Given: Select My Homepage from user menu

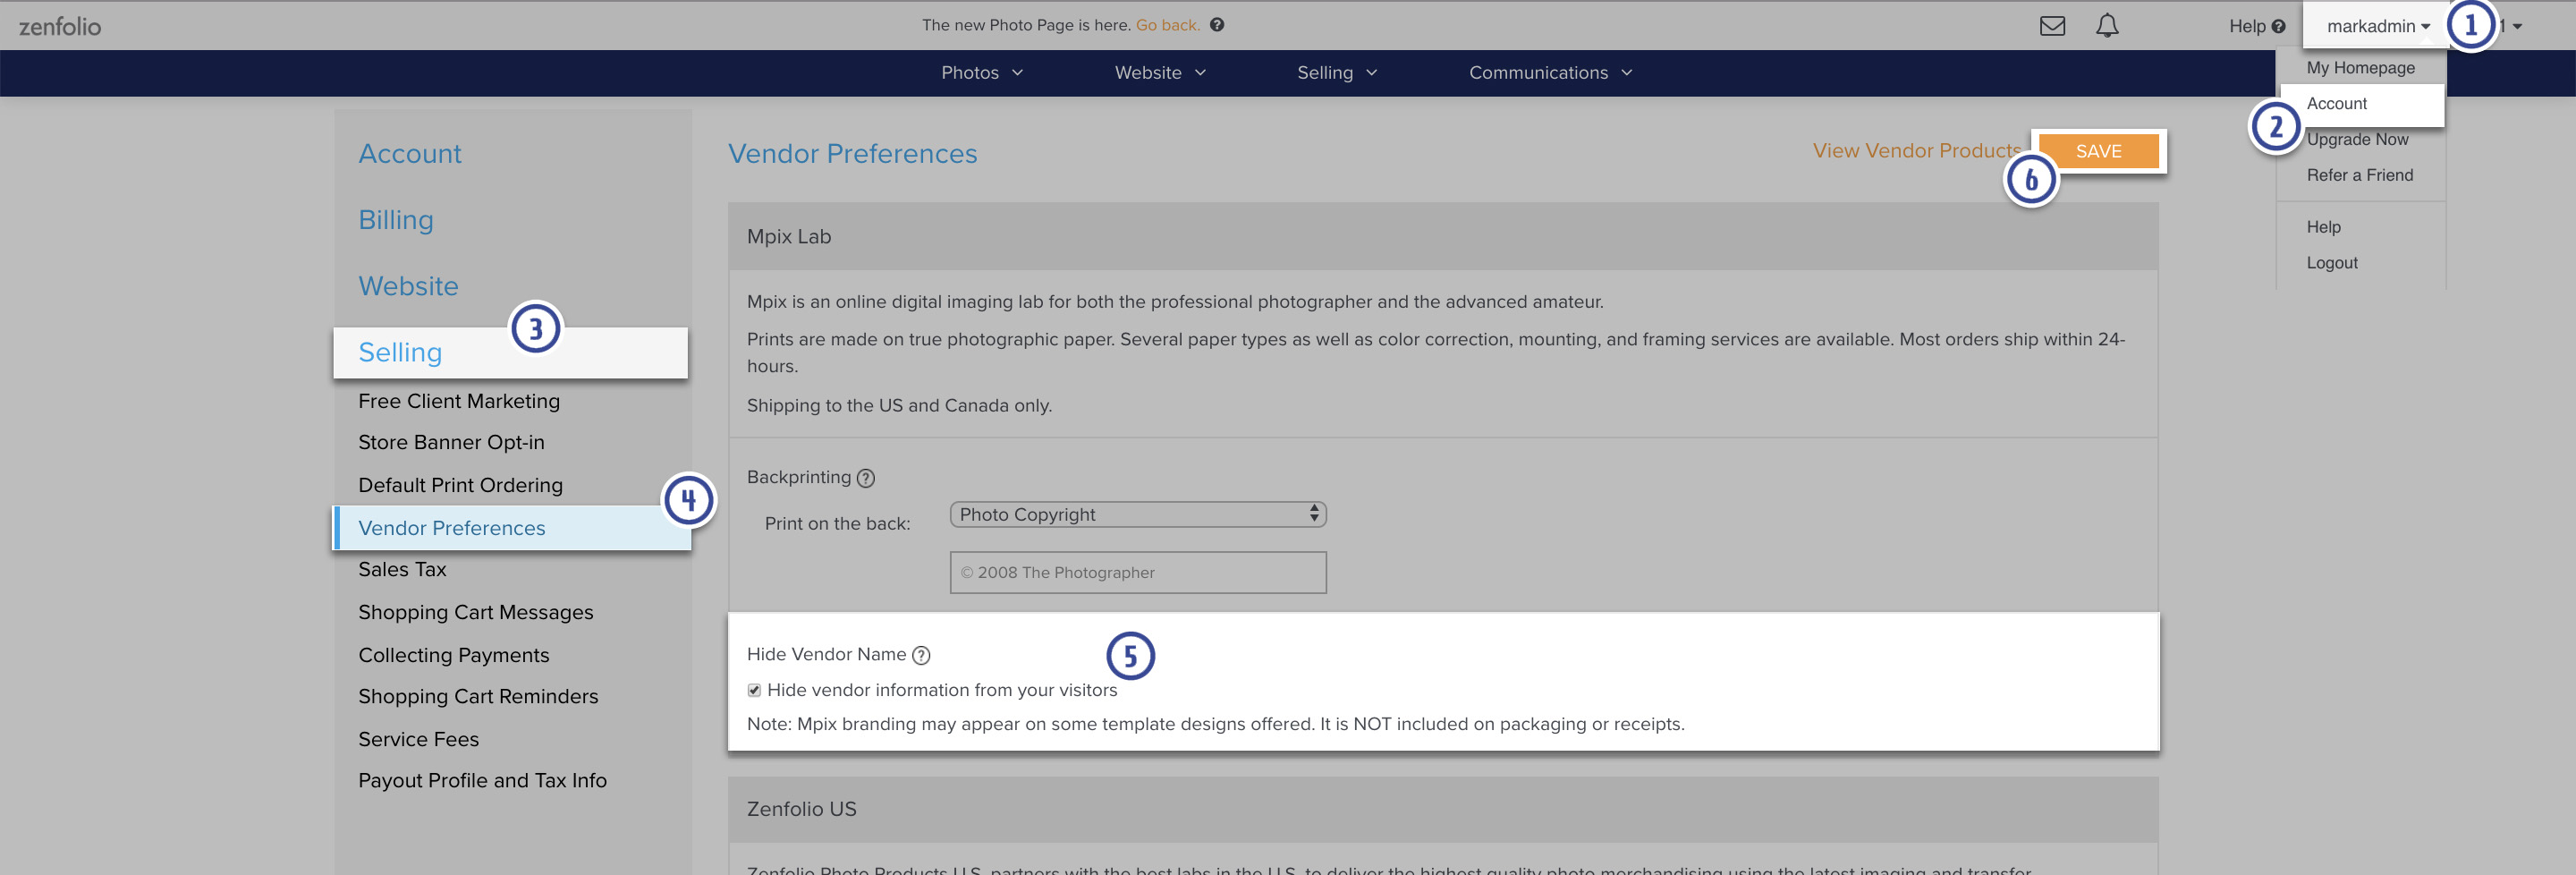Looking at the screenshot, I should tap(2360, 68).
